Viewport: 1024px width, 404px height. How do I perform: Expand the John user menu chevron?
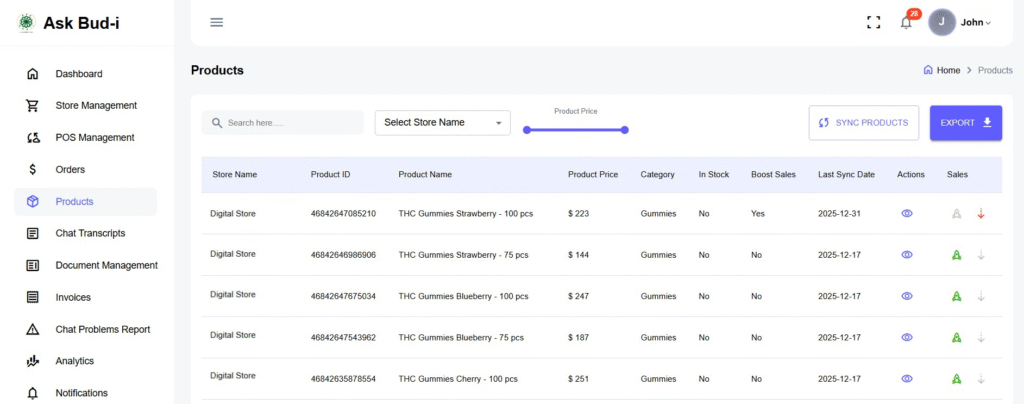click(988, 23)
